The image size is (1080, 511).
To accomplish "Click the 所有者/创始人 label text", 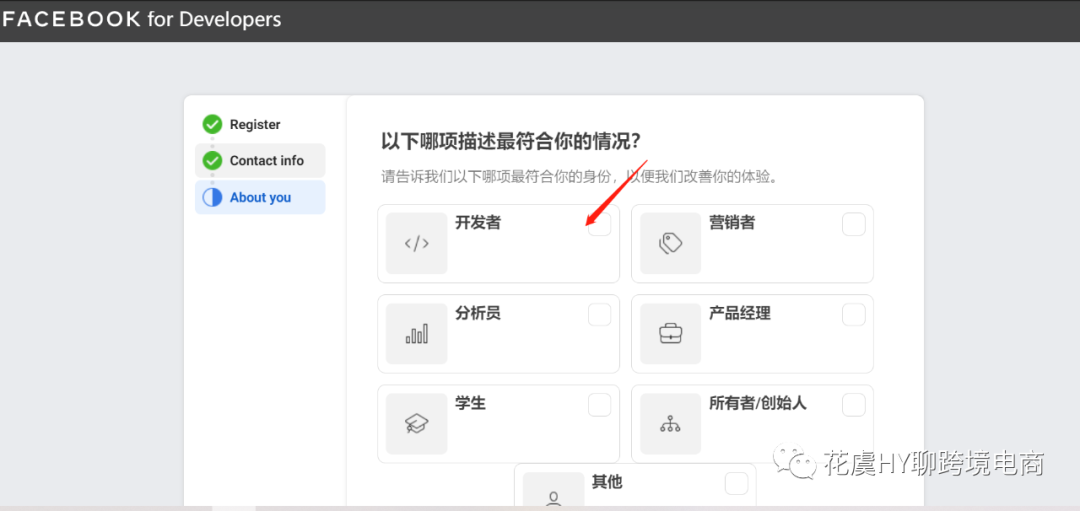I will click(x=758, y=404).
